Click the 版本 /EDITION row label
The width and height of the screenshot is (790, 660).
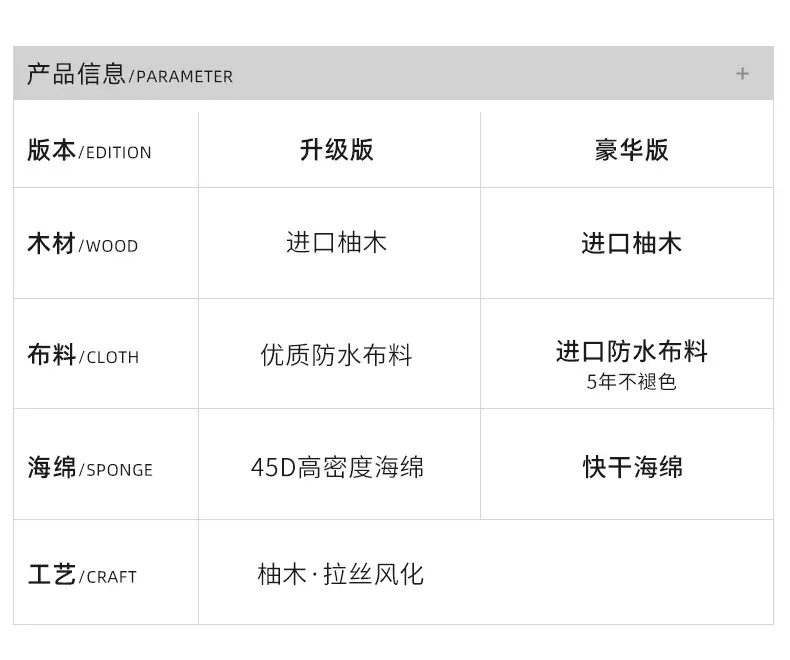(89, 150)
